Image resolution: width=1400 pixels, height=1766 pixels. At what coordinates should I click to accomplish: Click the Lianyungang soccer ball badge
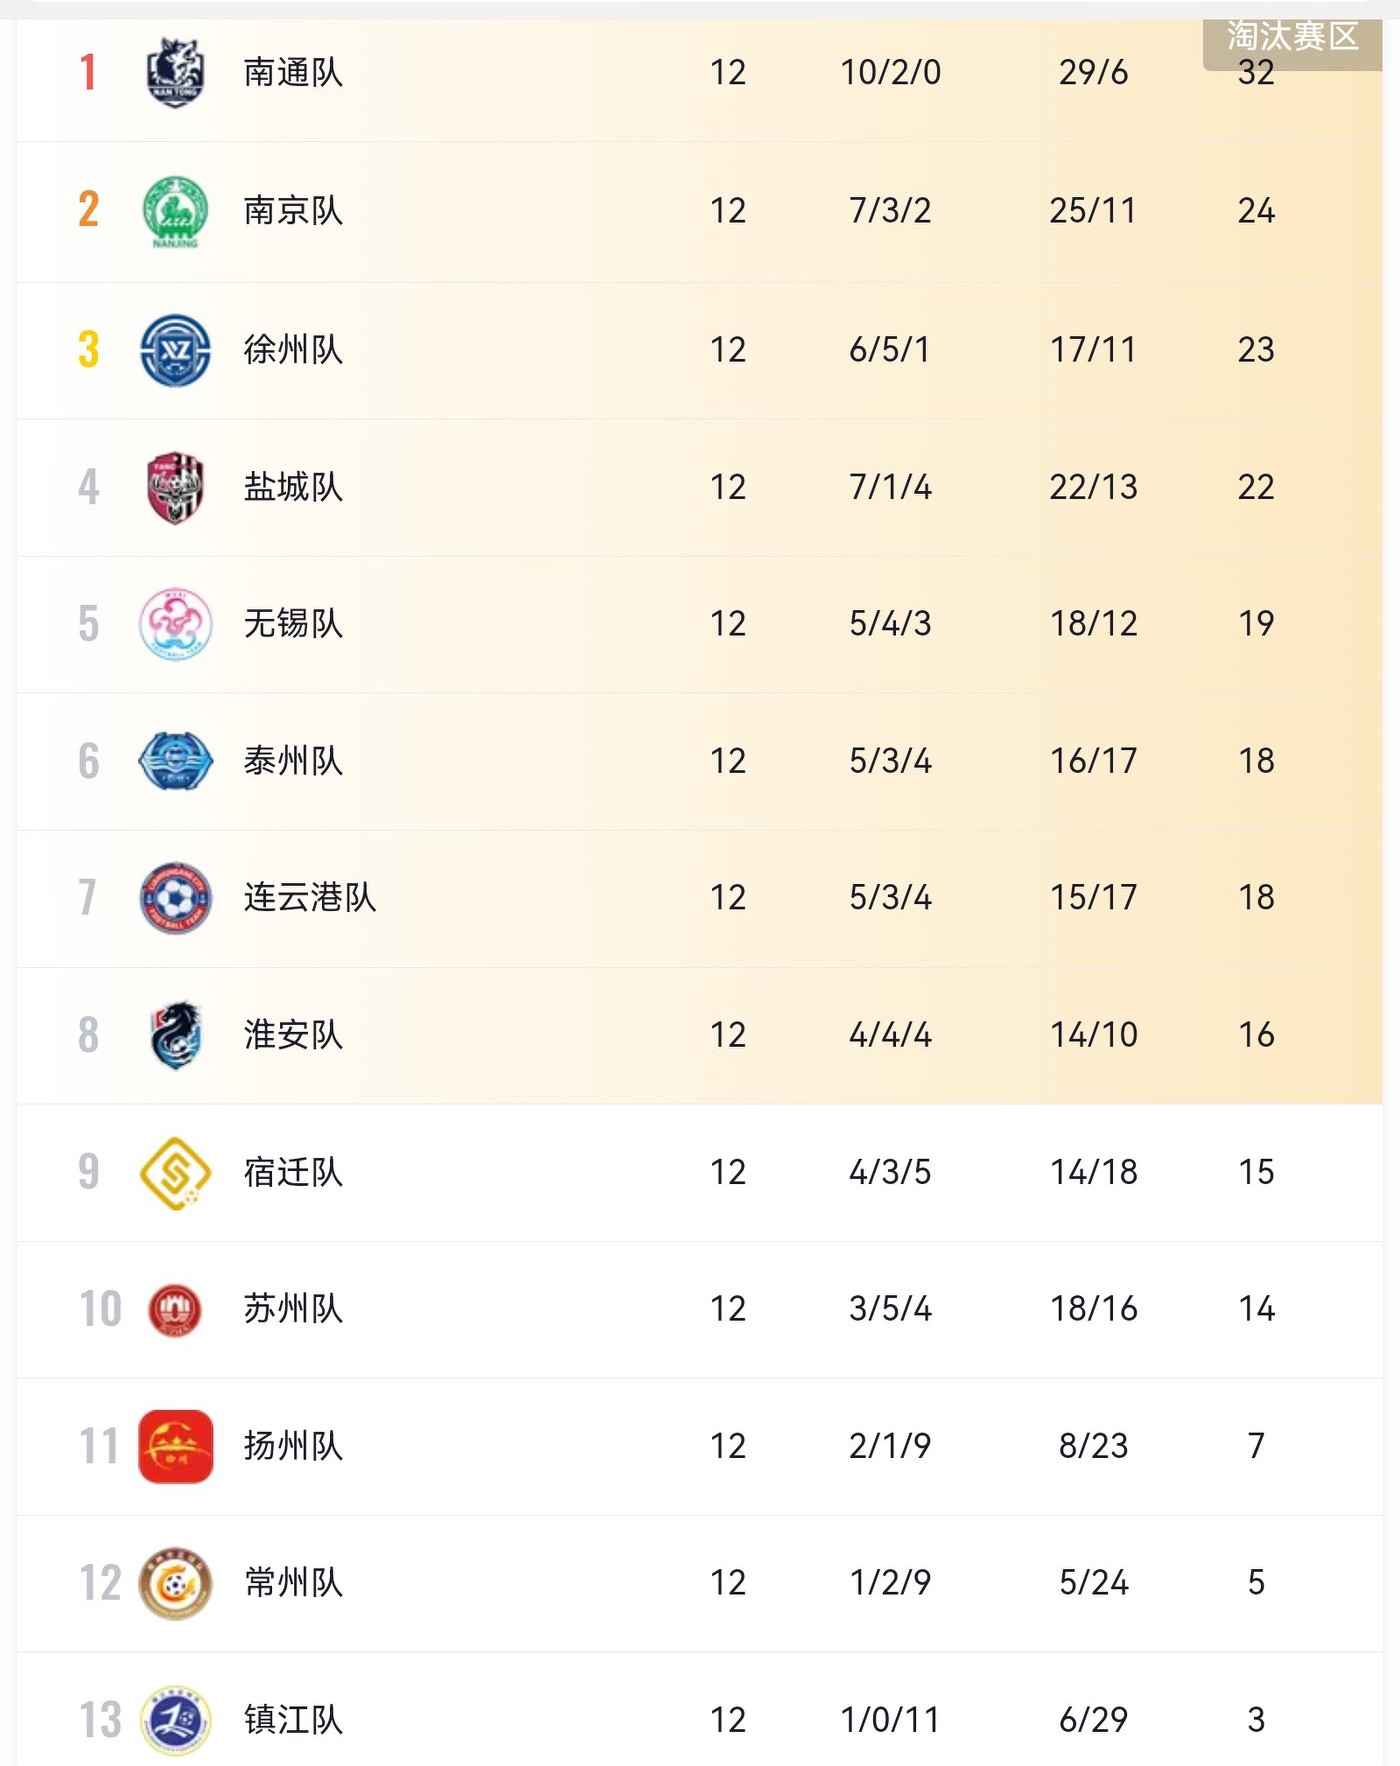(x=175, y=898)
